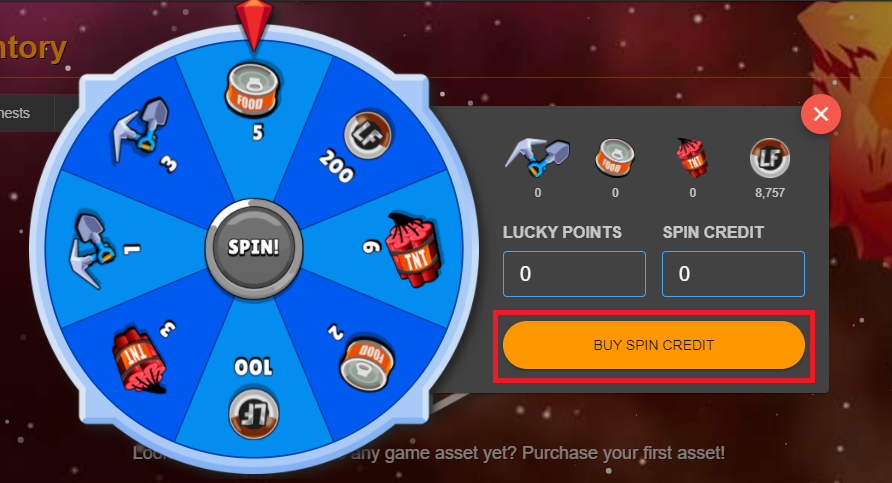
Task: Click the food can inventory icon
Action: point(615,157)
